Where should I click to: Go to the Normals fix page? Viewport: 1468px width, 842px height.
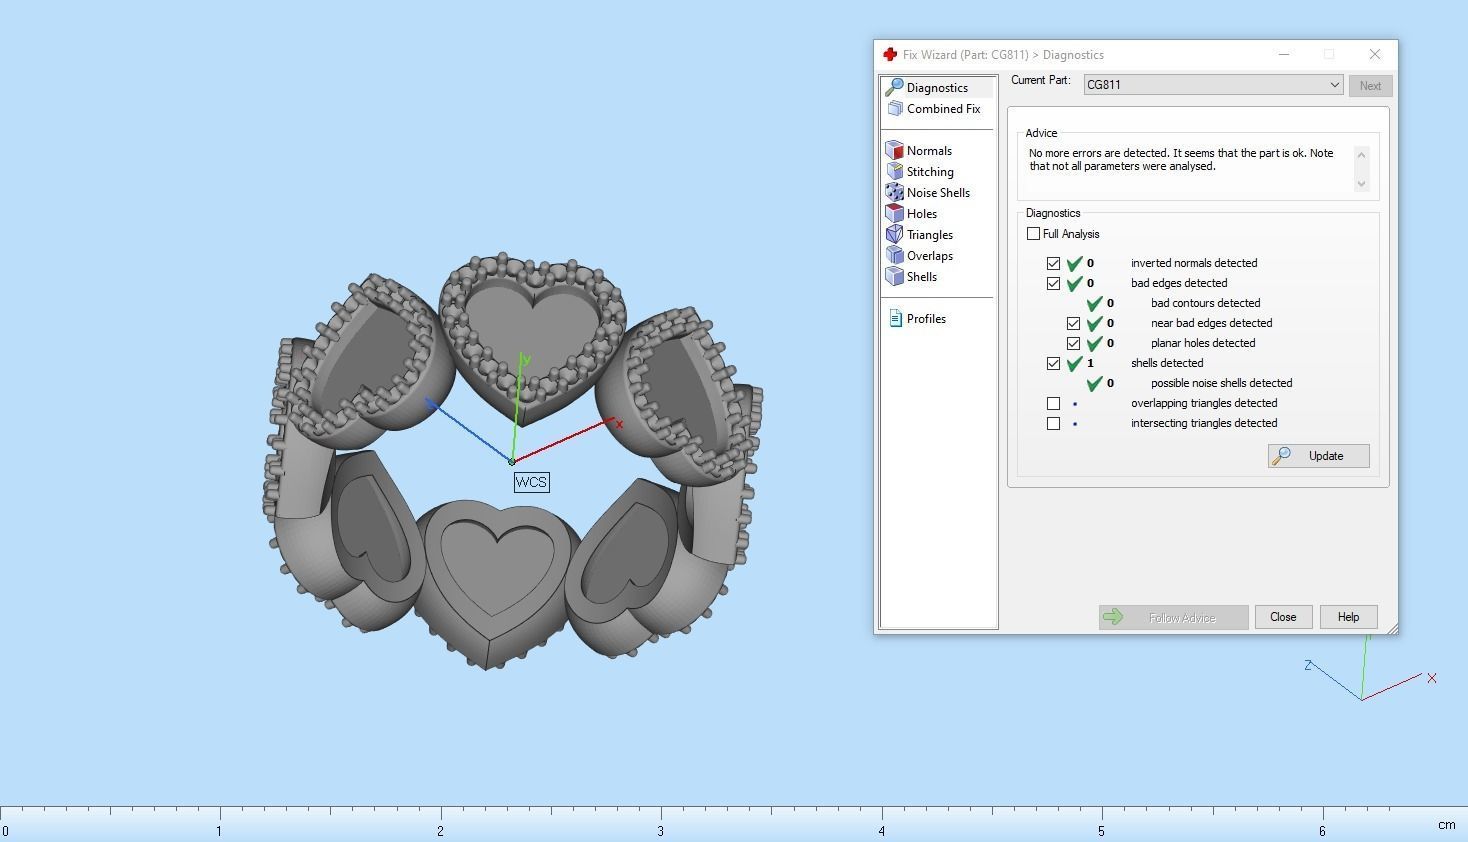(x=929, y=151)
